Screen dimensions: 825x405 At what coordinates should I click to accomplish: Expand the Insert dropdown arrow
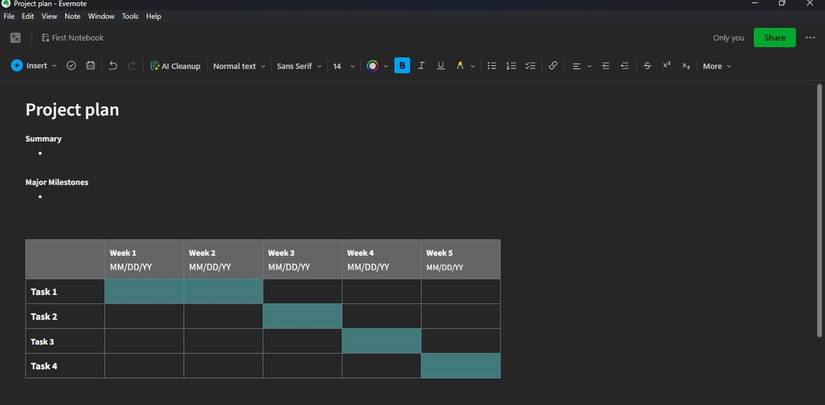click(54, 66)
